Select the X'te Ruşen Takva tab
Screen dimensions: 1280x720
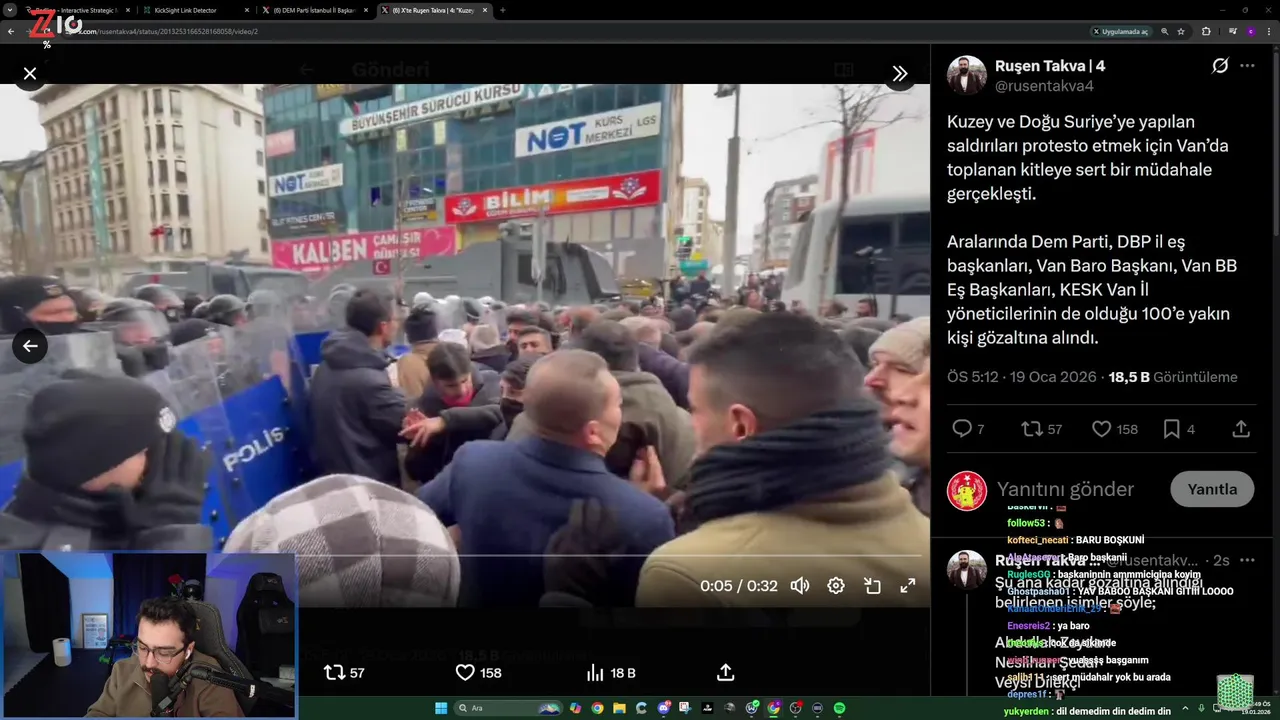click(x=434, y=10)
